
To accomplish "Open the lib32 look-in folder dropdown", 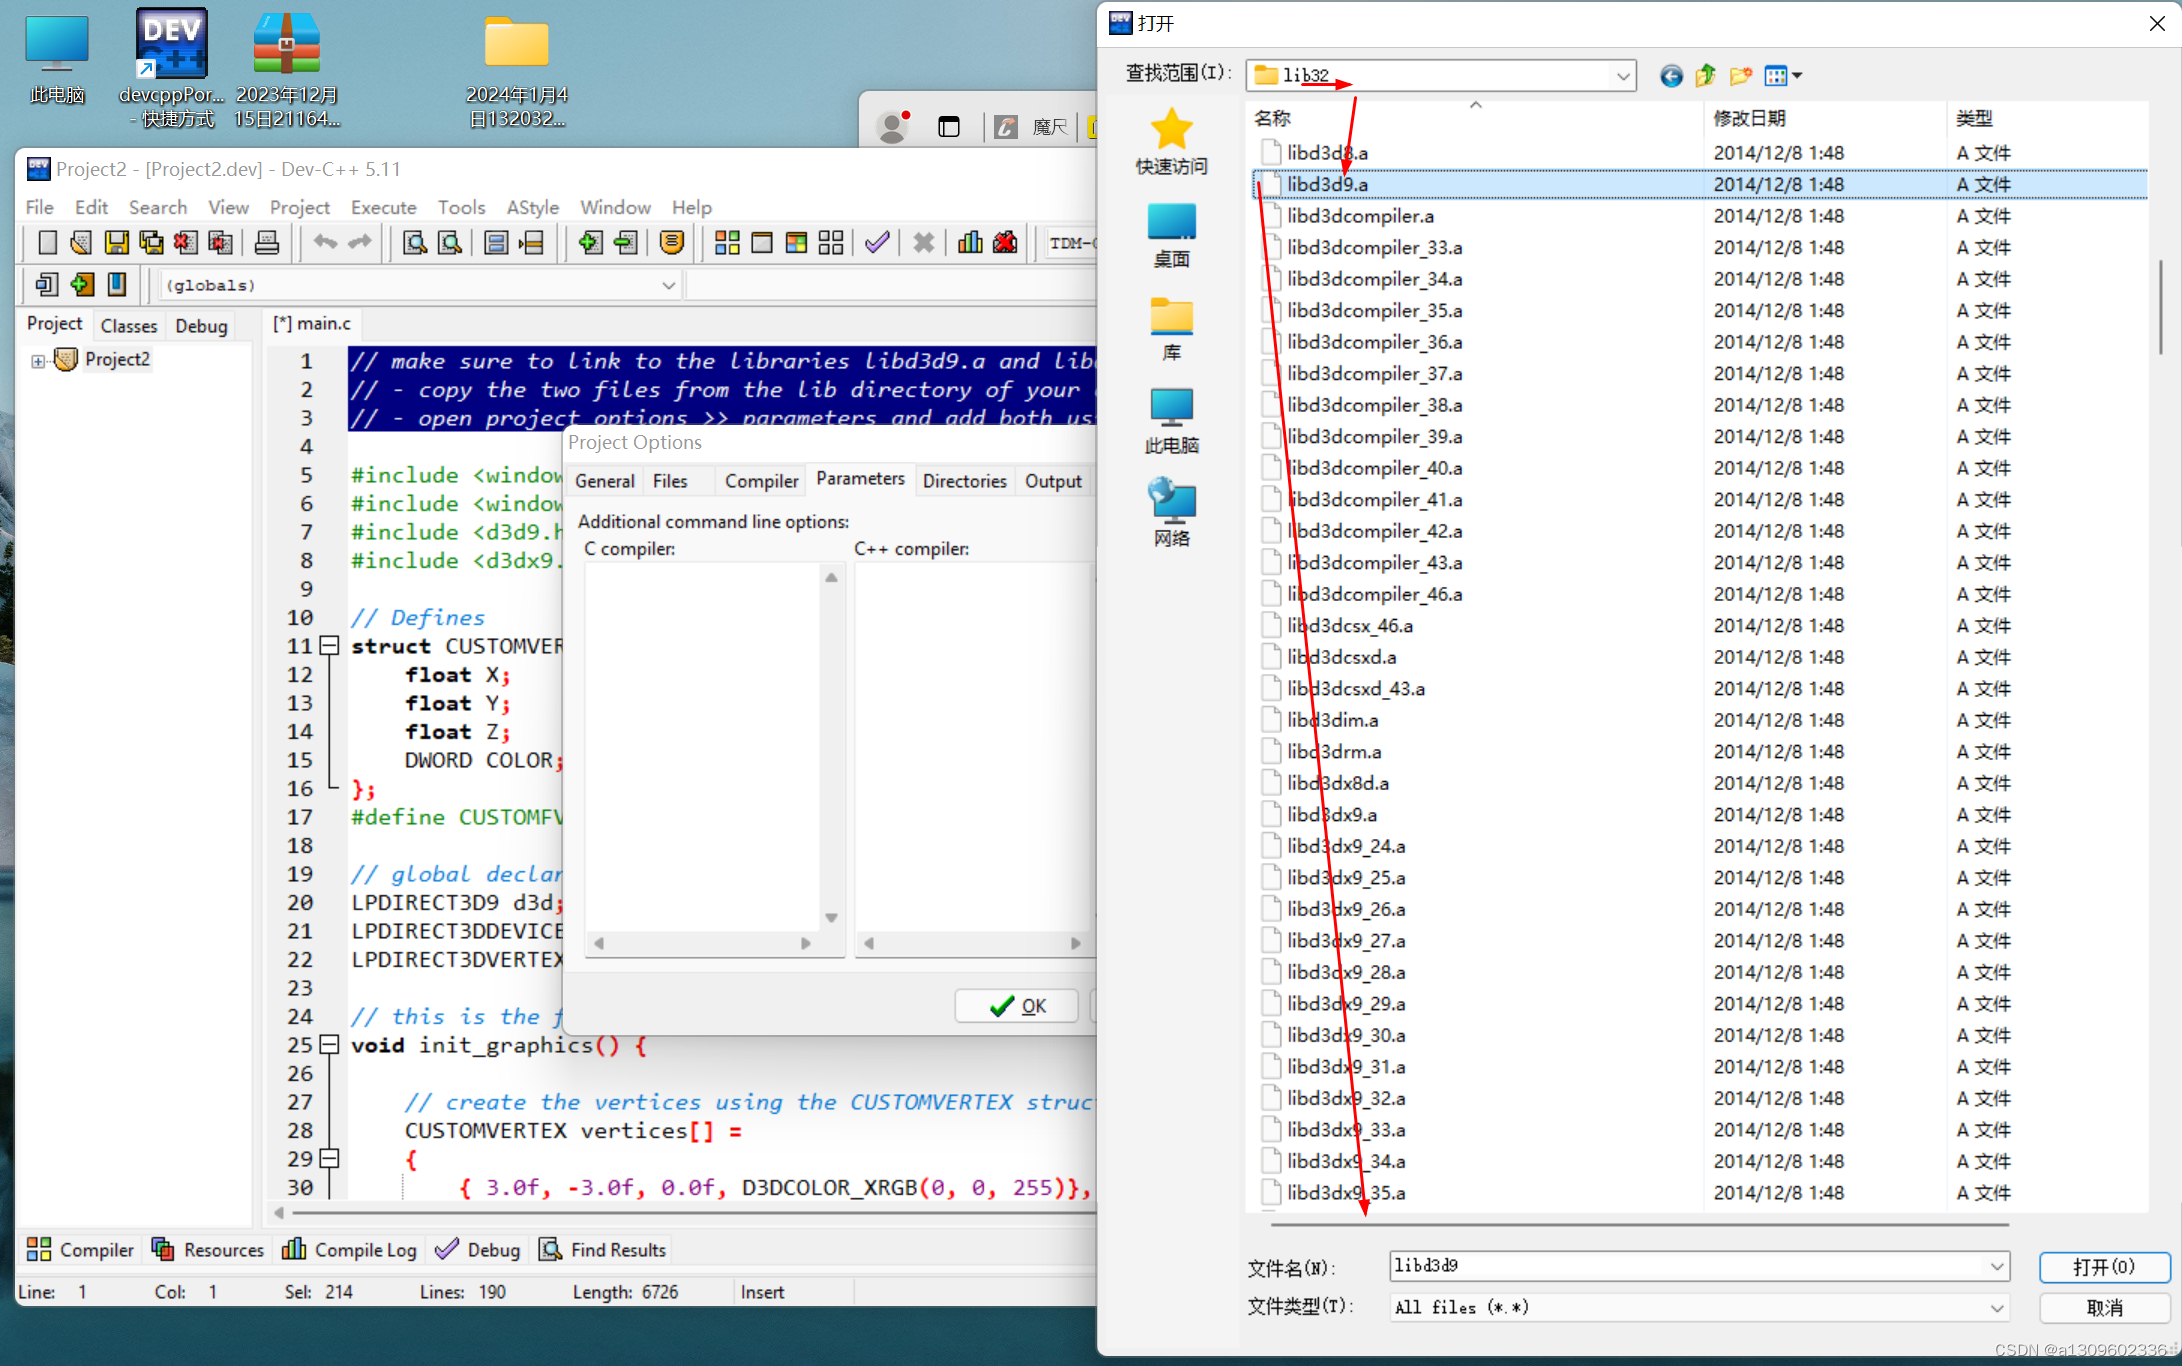I will click(x=1622, y=76).
